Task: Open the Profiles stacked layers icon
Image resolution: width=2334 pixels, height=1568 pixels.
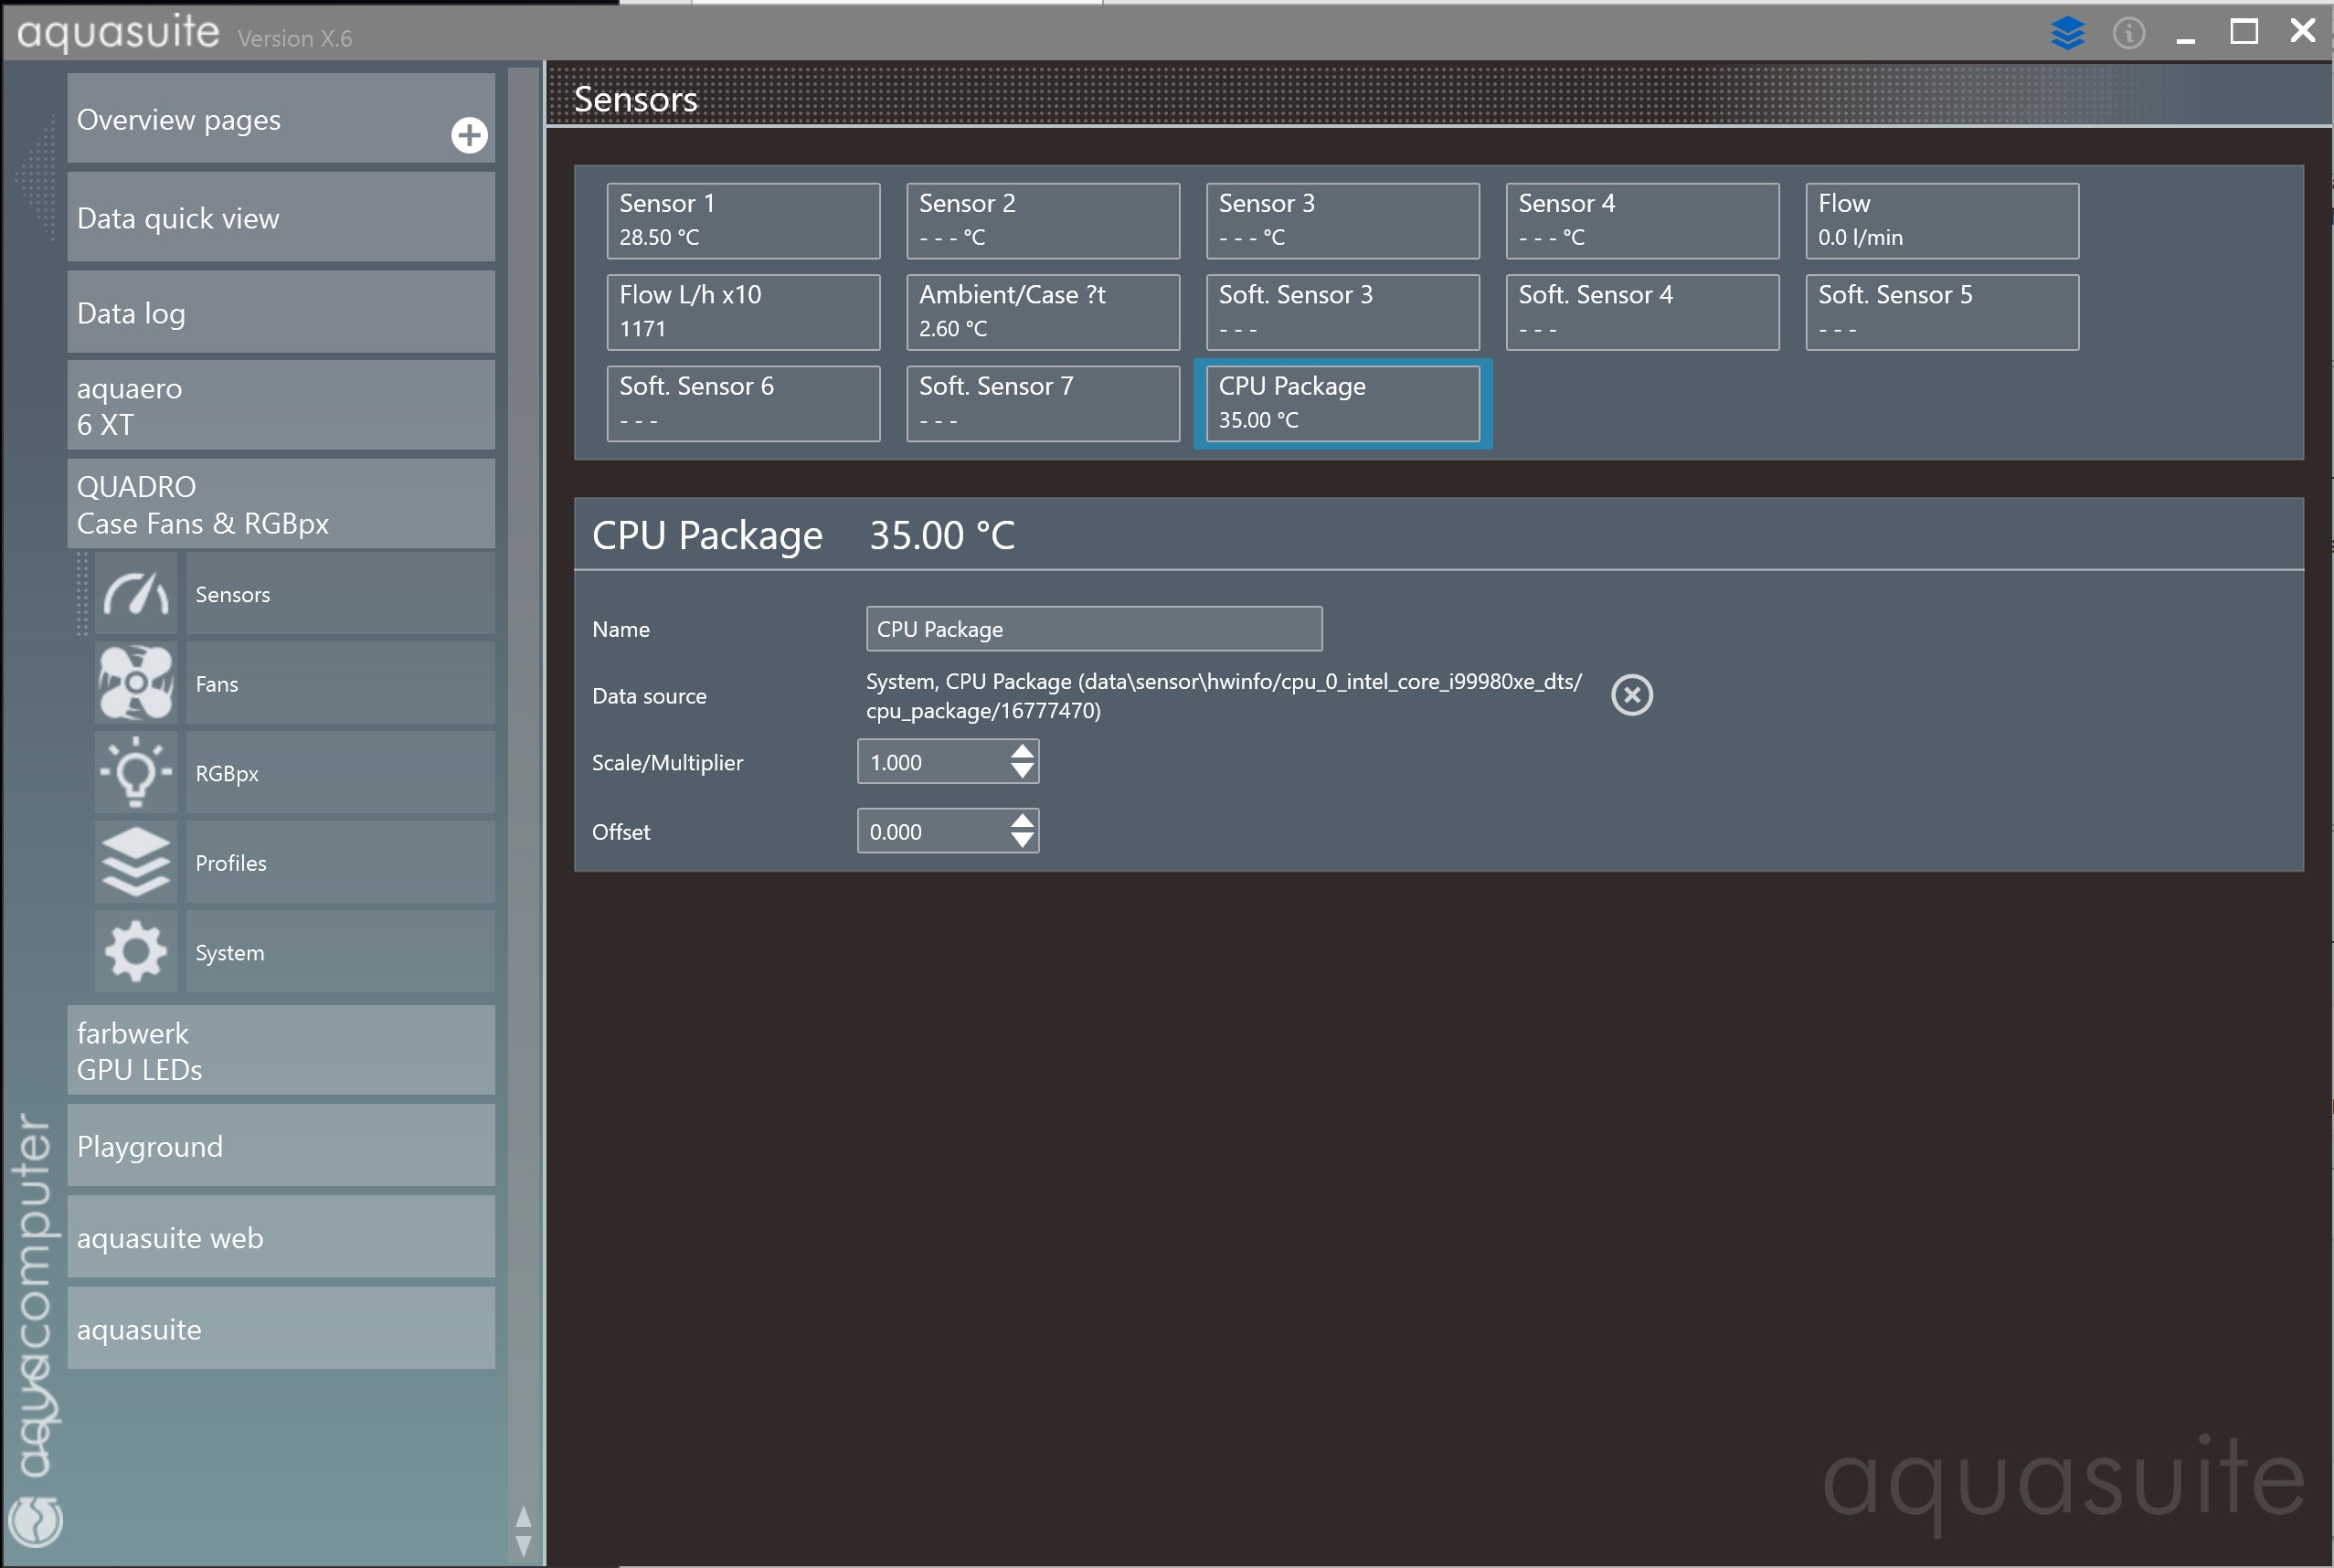Action: point(136,862)
